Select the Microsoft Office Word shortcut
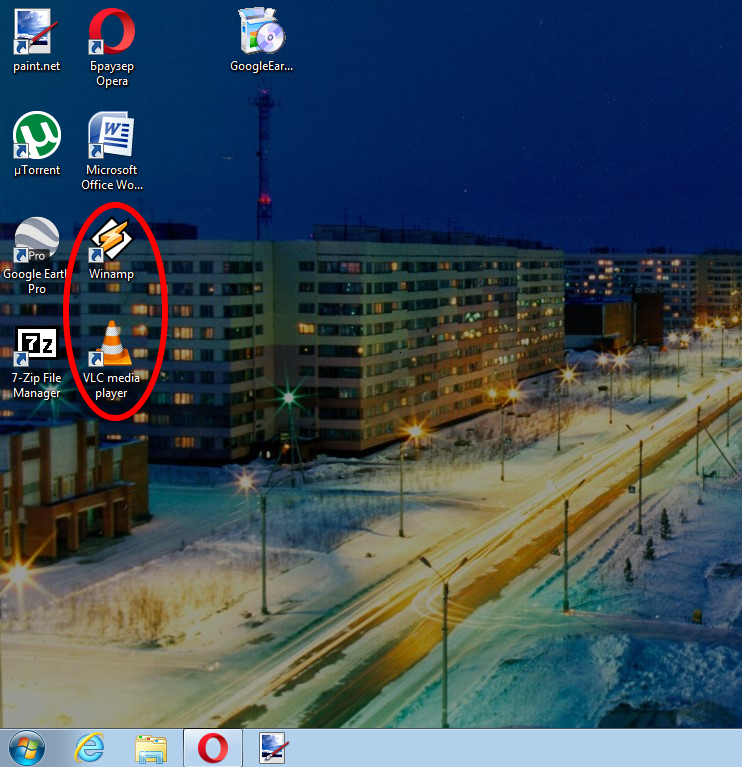Viewport: 742px width, 767px height. 111,136
